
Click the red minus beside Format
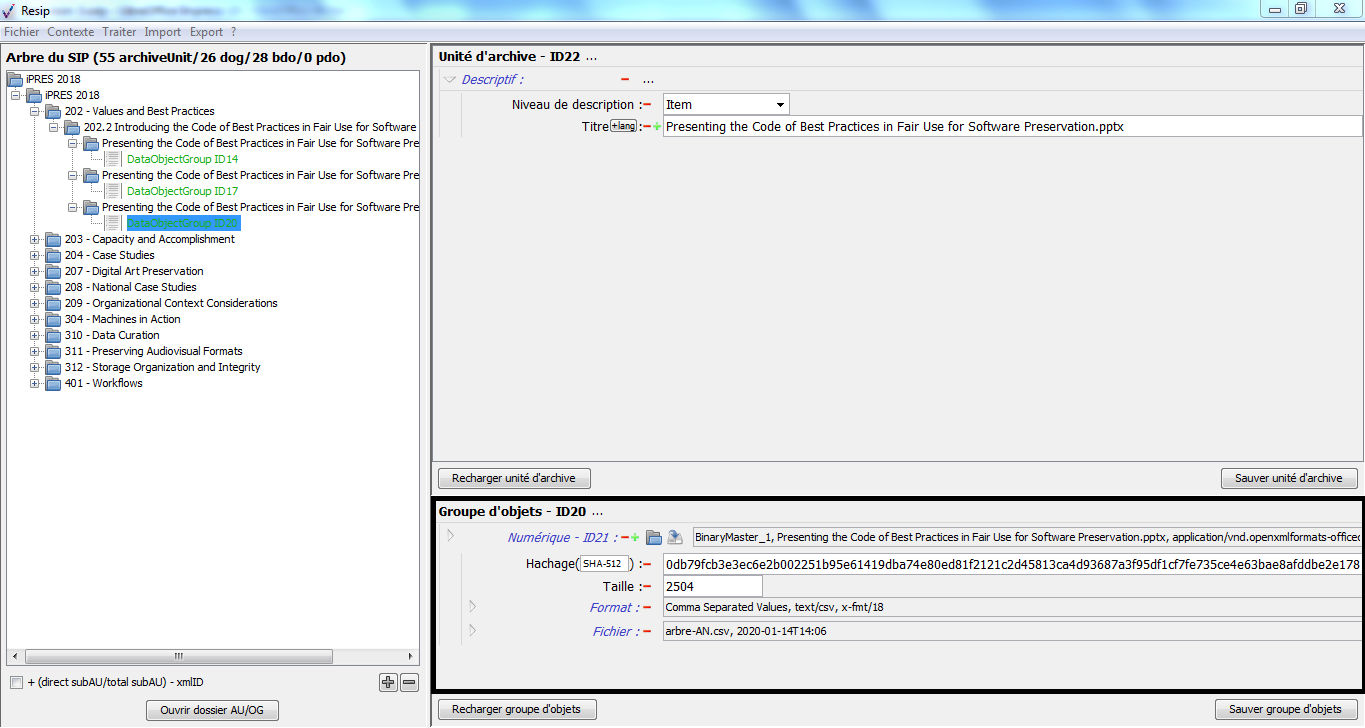click(x=646, y=607)
